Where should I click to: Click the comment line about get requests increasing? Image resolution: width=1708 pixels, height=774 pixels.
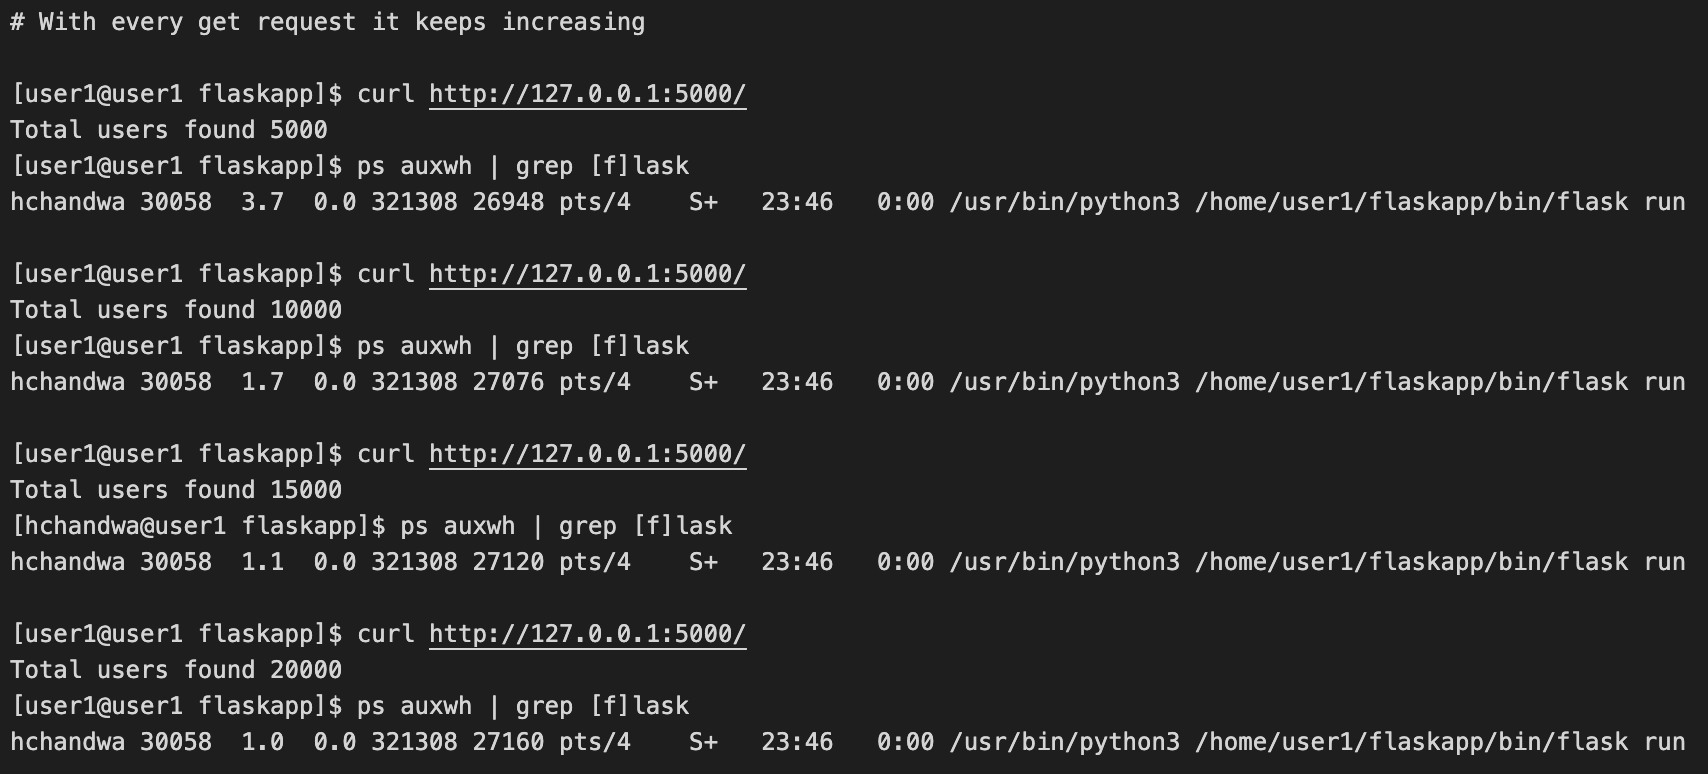pos(327,22)
